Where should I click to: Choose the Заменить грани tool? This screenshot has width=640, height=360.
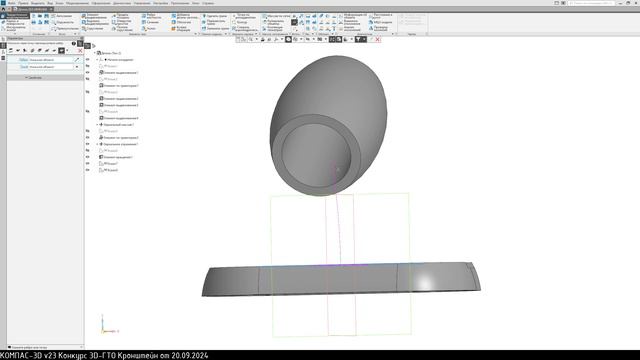(x=215, y=29)
